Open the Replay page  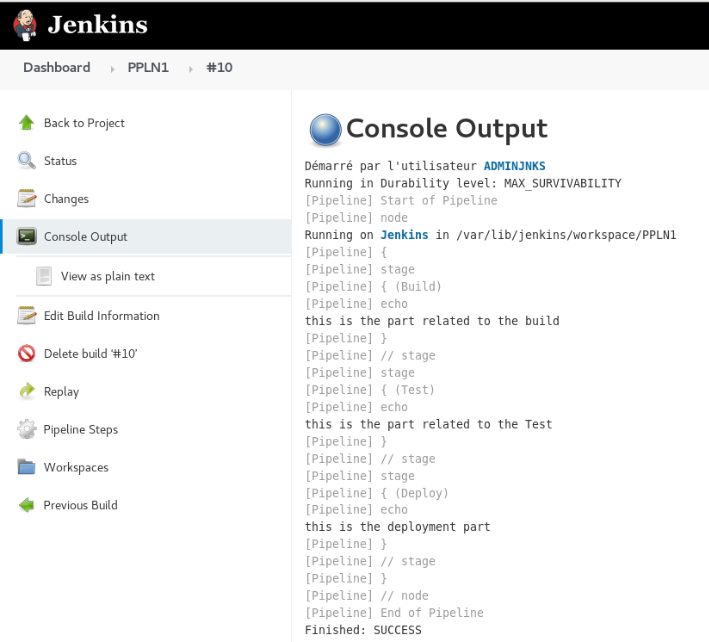tap(61, 392)
